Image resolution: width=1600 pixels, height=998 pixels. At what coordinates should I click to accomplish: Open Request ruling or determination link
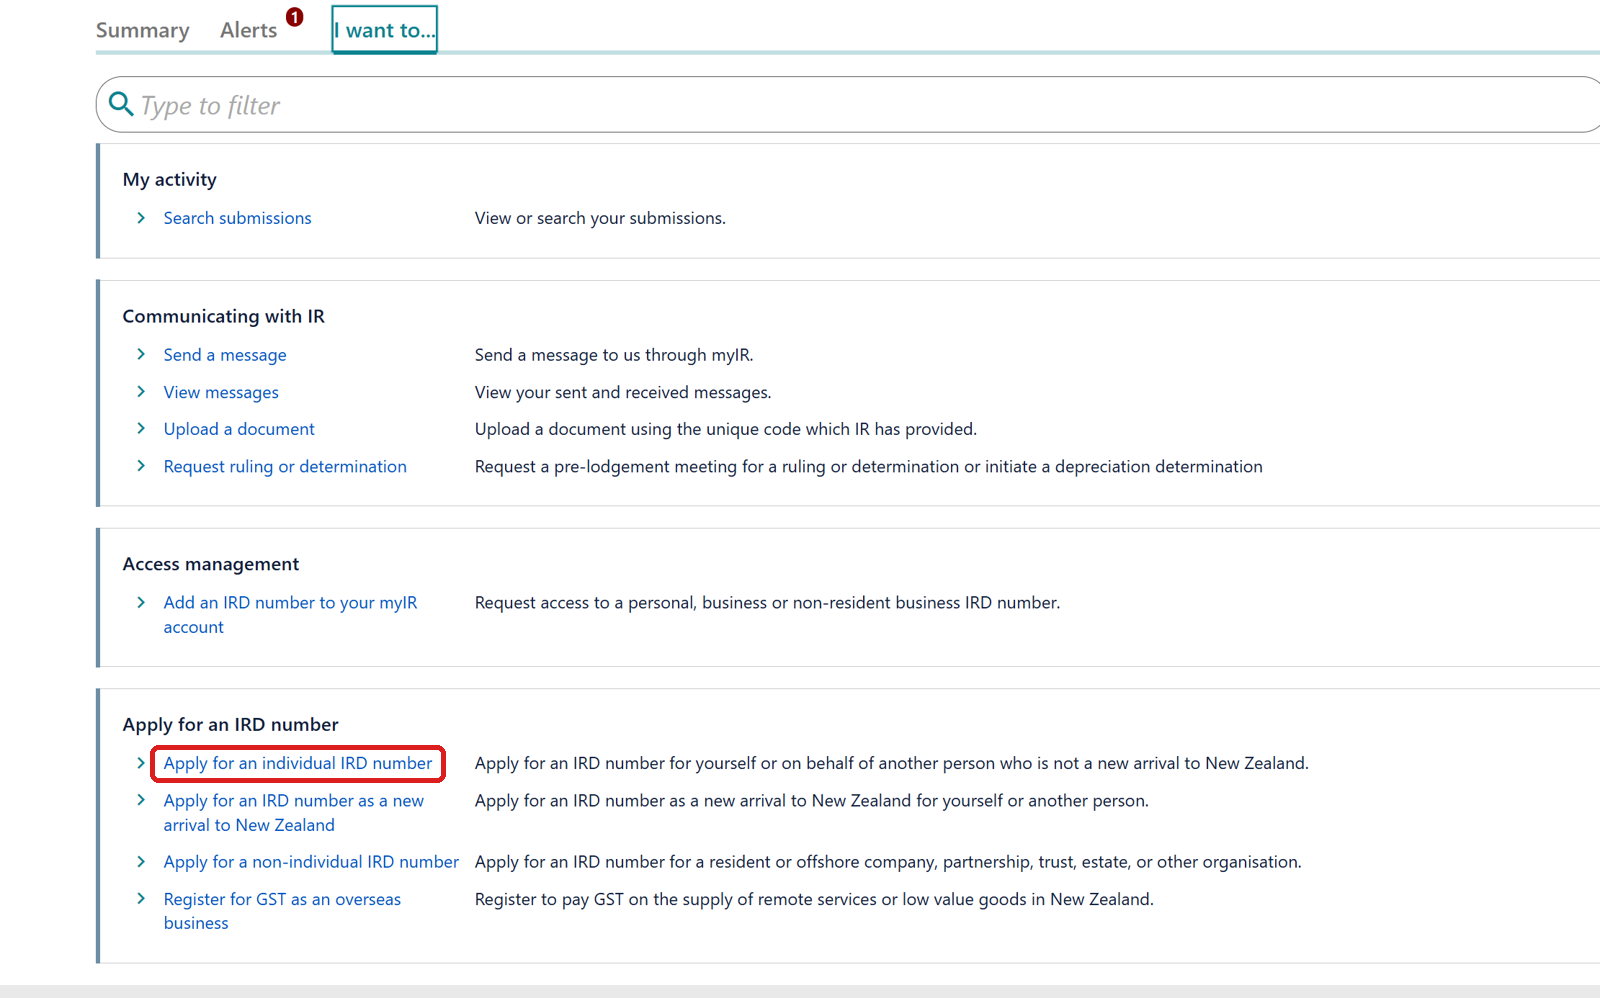[285, 466]
